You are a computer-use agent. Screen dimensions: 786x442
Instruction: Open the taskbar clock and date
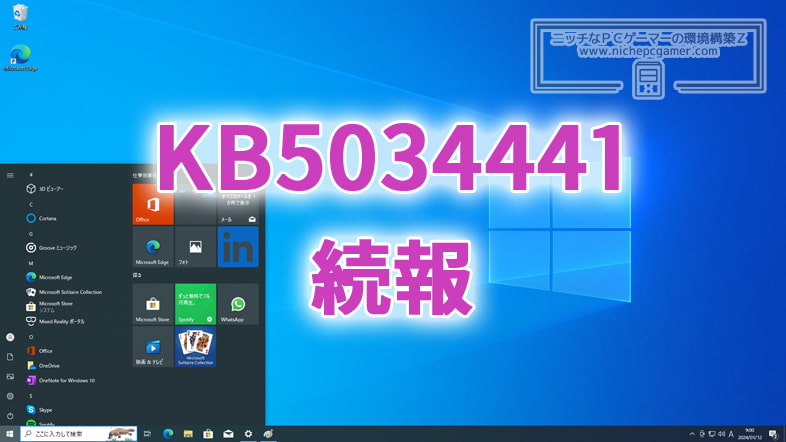(x=749, y=434)
